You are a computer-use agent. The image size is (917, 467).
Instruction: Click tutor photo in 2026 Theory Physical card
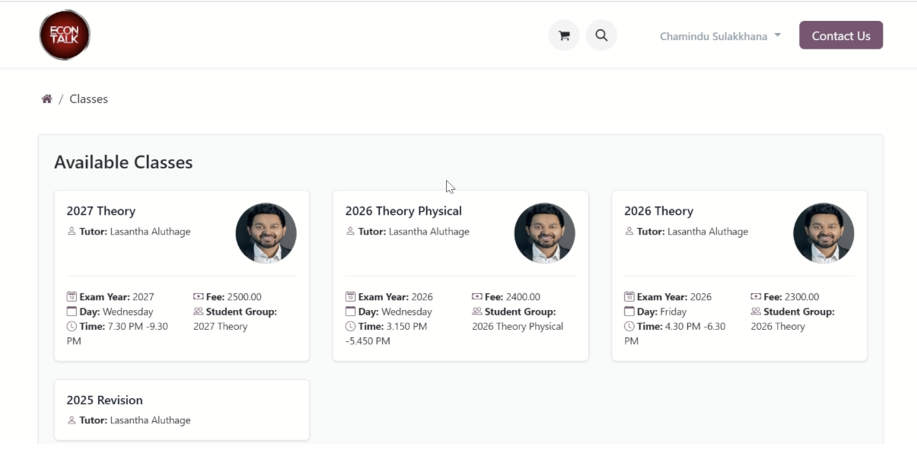click(544, 233)
